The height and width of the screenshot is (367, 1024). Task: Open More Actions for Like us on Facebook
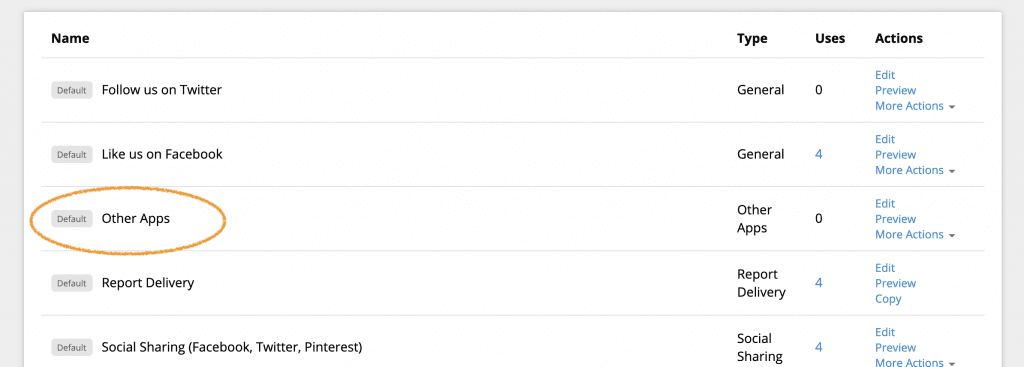click(x=915, y=170)
